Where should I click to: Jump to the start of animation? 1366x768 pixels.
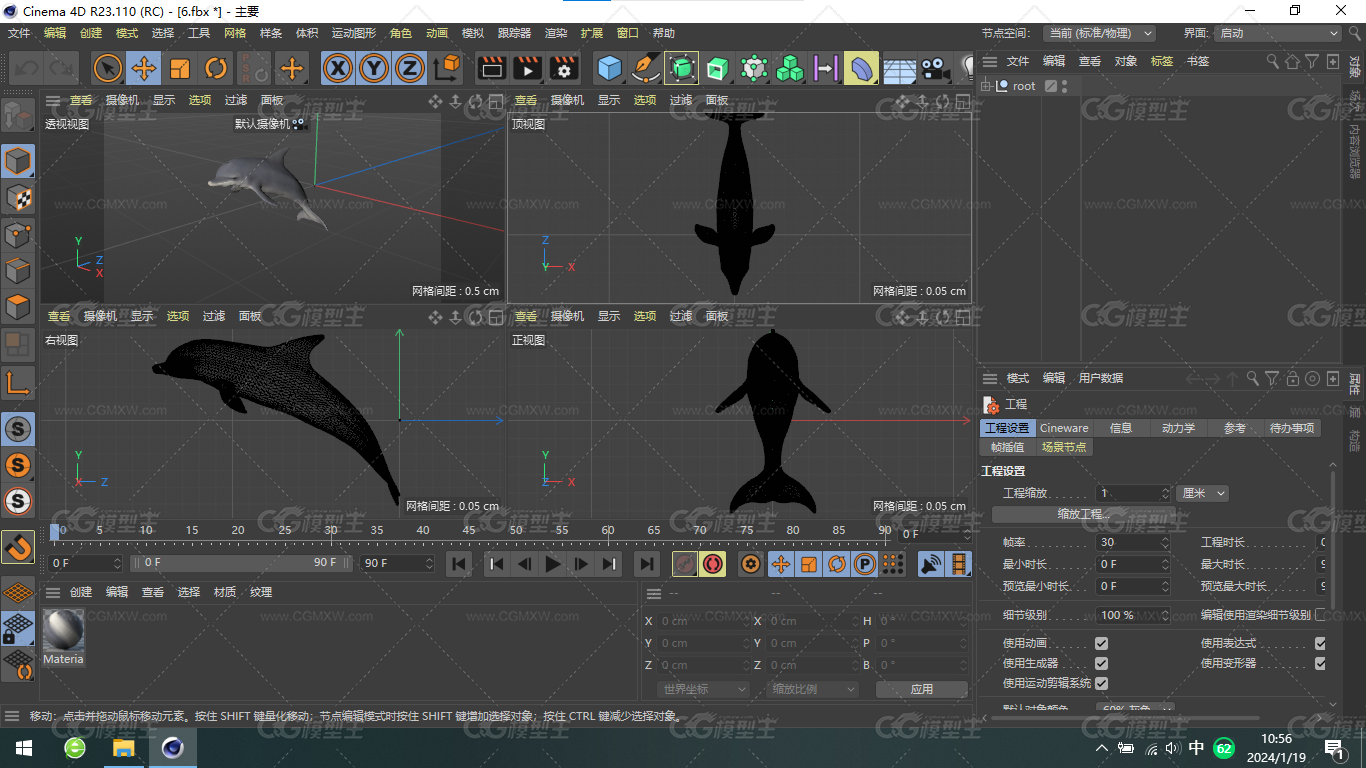[459, 564]
